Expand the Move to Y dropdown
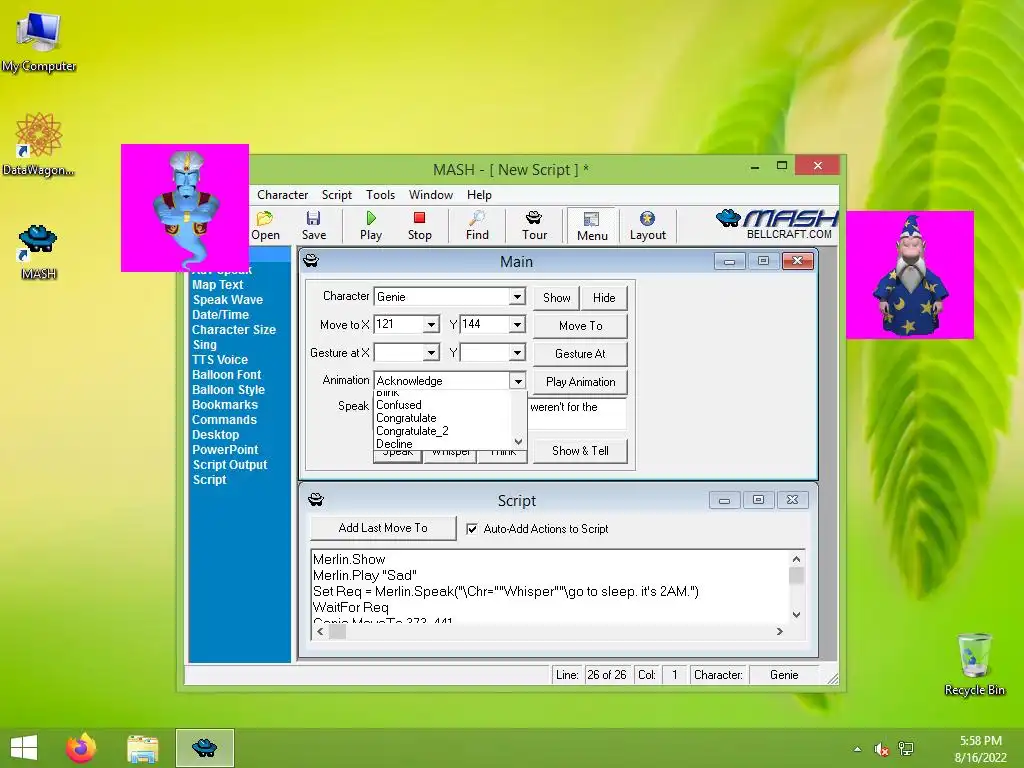This screenshot has height=768, width=1024. [x=517, y=325]
